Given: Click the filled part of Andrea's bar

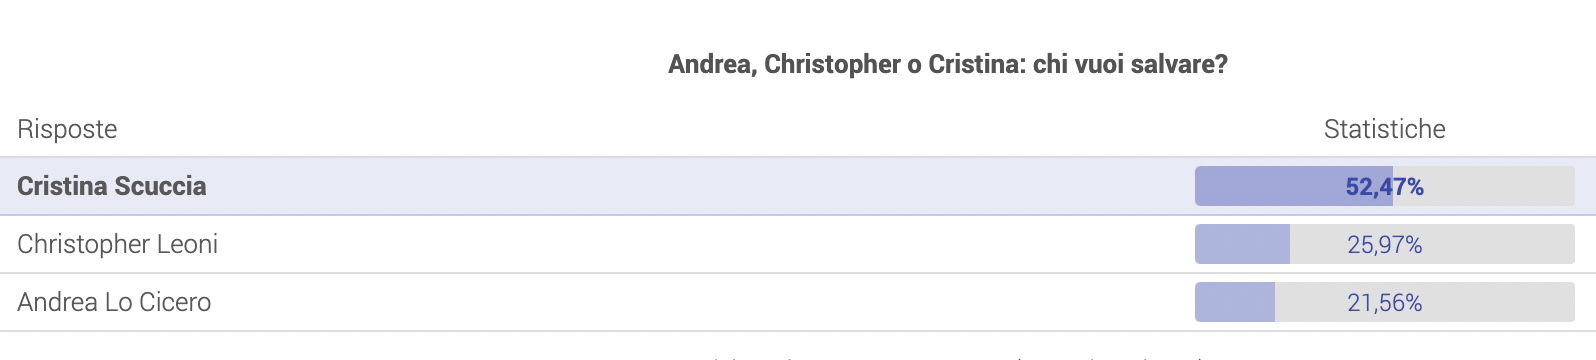Looking at the screenshot, I should point(1235,302).
